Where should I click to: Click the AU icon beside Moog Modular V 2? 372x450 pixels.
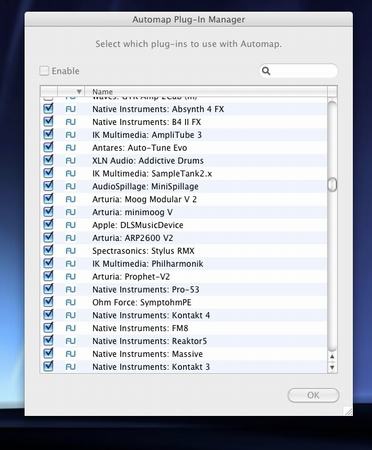pos(71,199)
